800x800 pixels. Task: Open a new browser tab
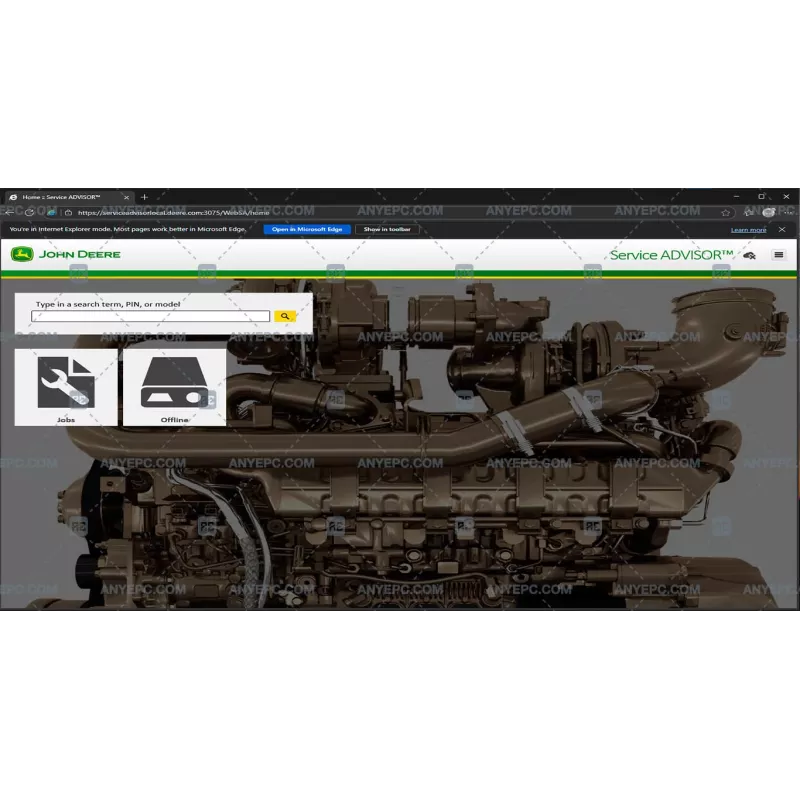[143, 197]
